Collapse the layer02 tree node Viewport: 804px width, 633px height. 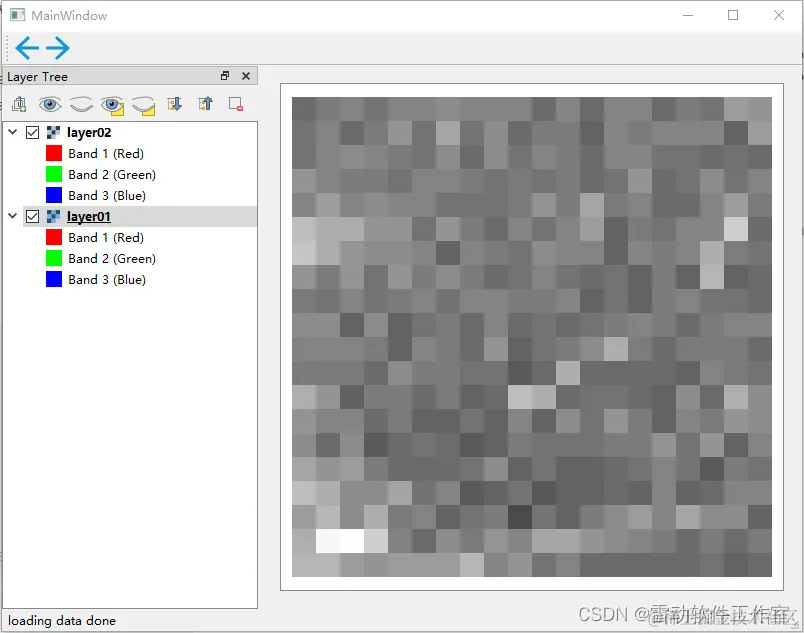(x=13, y=132)
